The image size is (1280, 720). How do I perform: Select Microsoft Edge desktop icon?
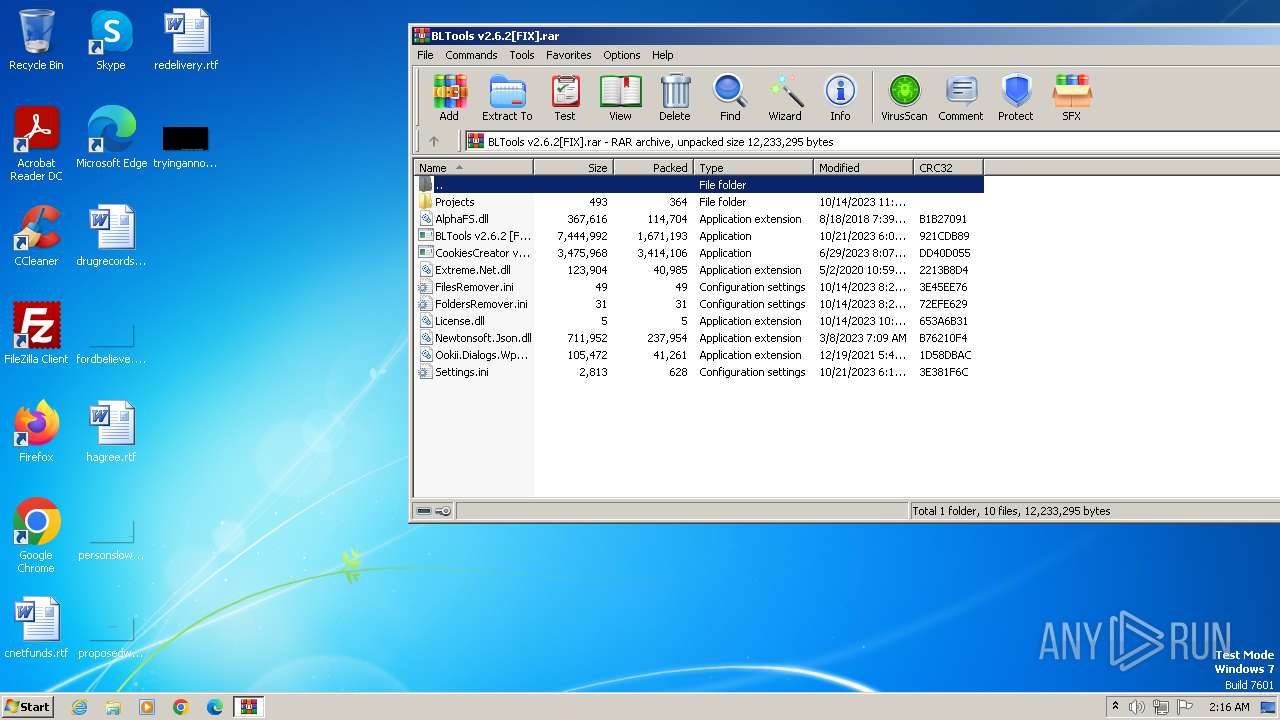point(111,138)
